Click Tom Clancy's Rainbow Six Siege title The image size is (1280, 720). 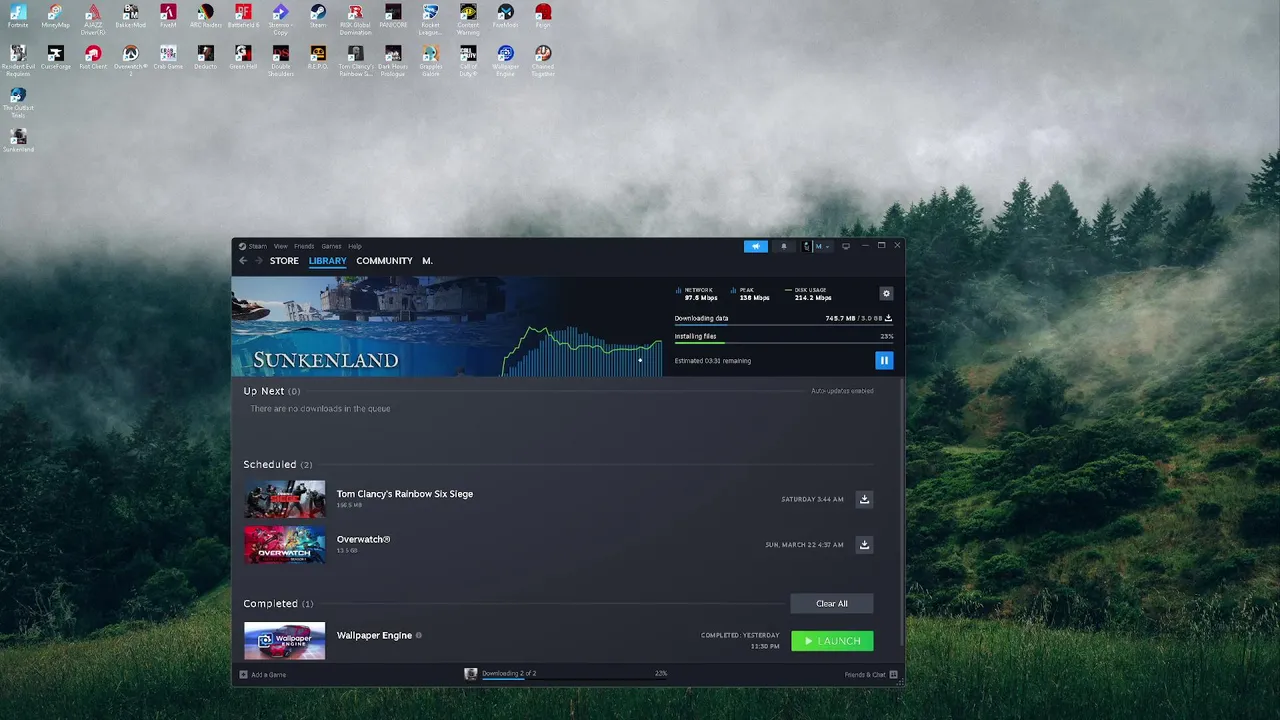pyautogui.click(x=405, y=494)
